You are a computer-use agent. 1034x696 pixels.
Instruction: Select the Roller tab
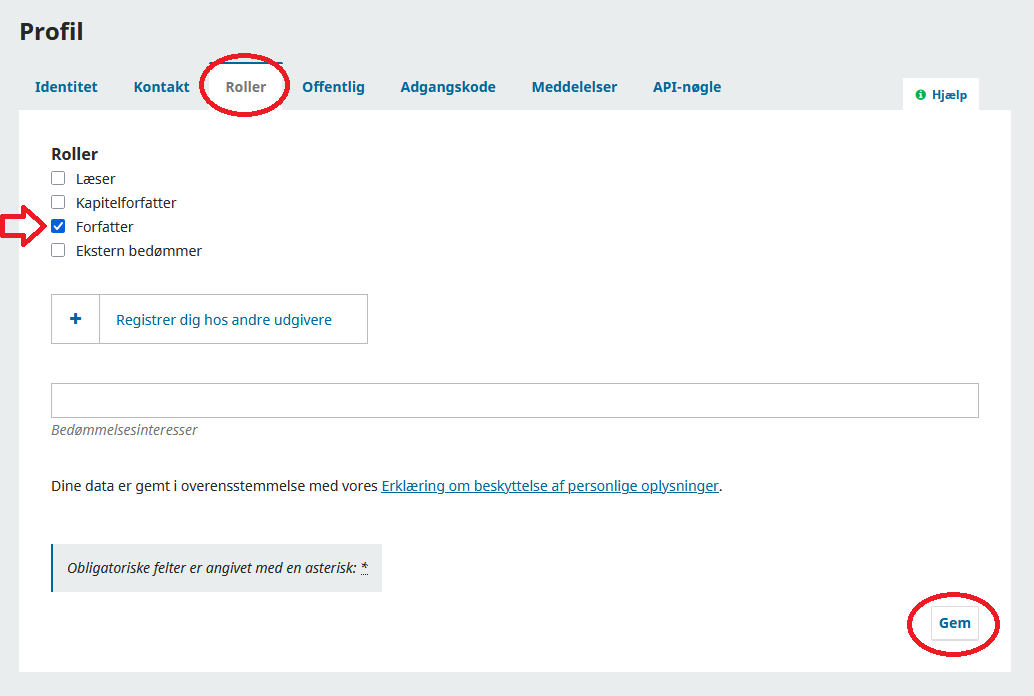[246, 87]
